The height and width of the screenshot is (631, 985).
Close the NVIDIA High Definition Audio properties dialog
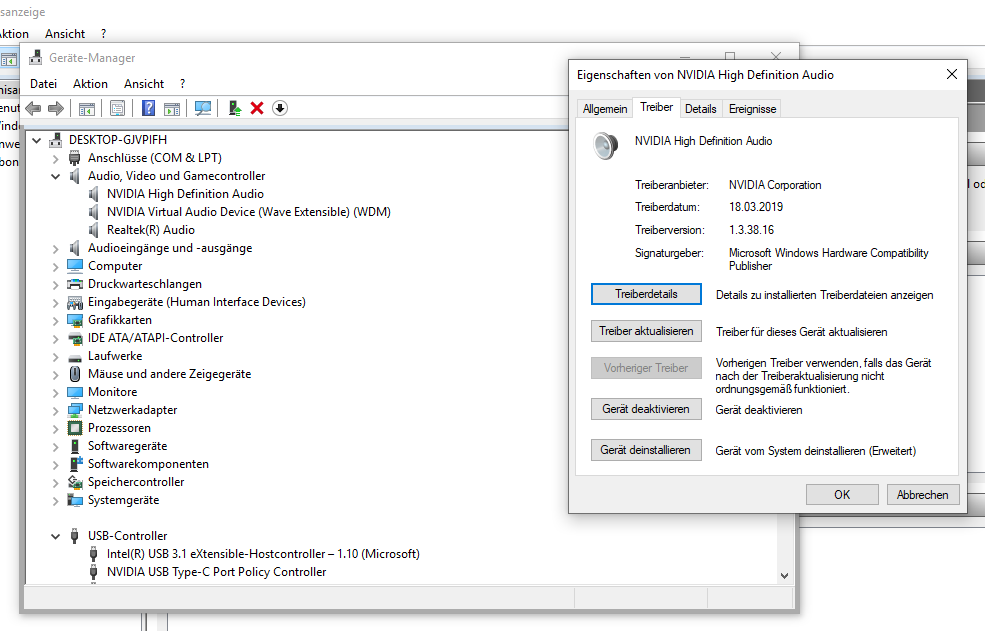tap(952, 74)
